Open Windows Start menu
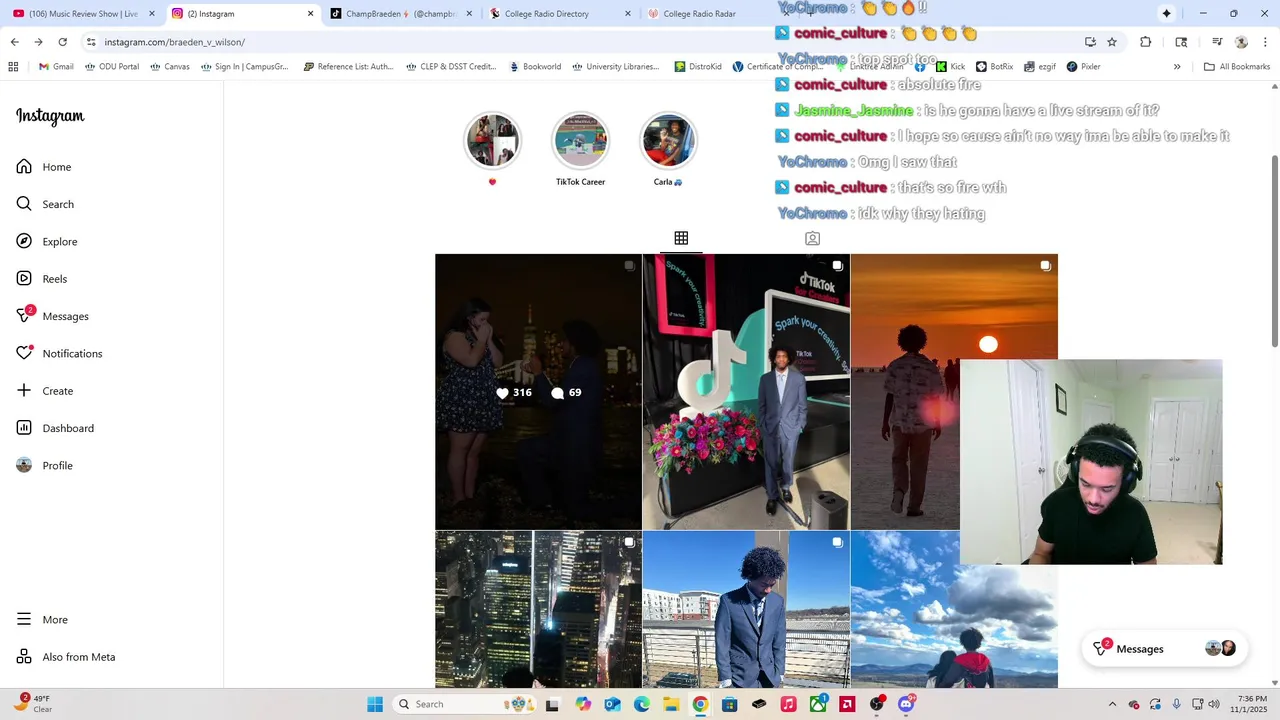The height and width of the screenshot is (720, 1280). [375, 704]
